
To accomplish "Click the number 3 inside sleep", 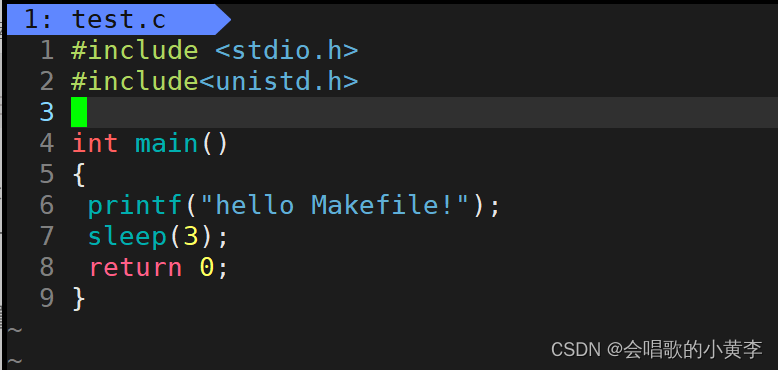I will click(191, 237).
